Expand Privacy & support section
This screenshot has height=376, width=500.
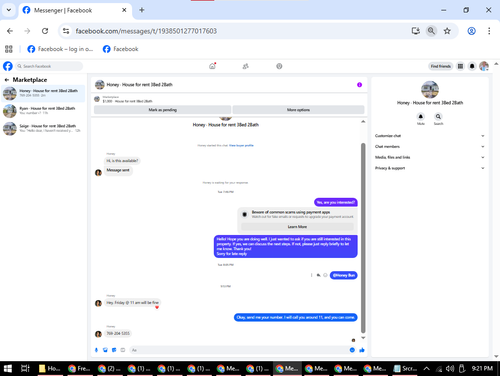(429, 168)
